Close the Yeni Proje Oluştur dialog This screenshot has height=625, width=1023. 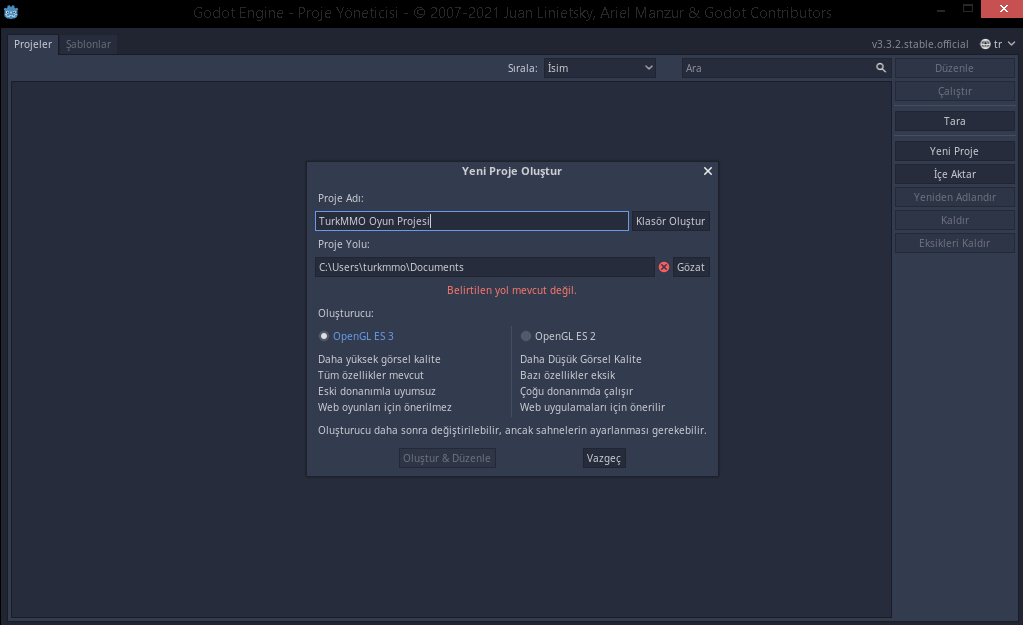coord(708,171)
